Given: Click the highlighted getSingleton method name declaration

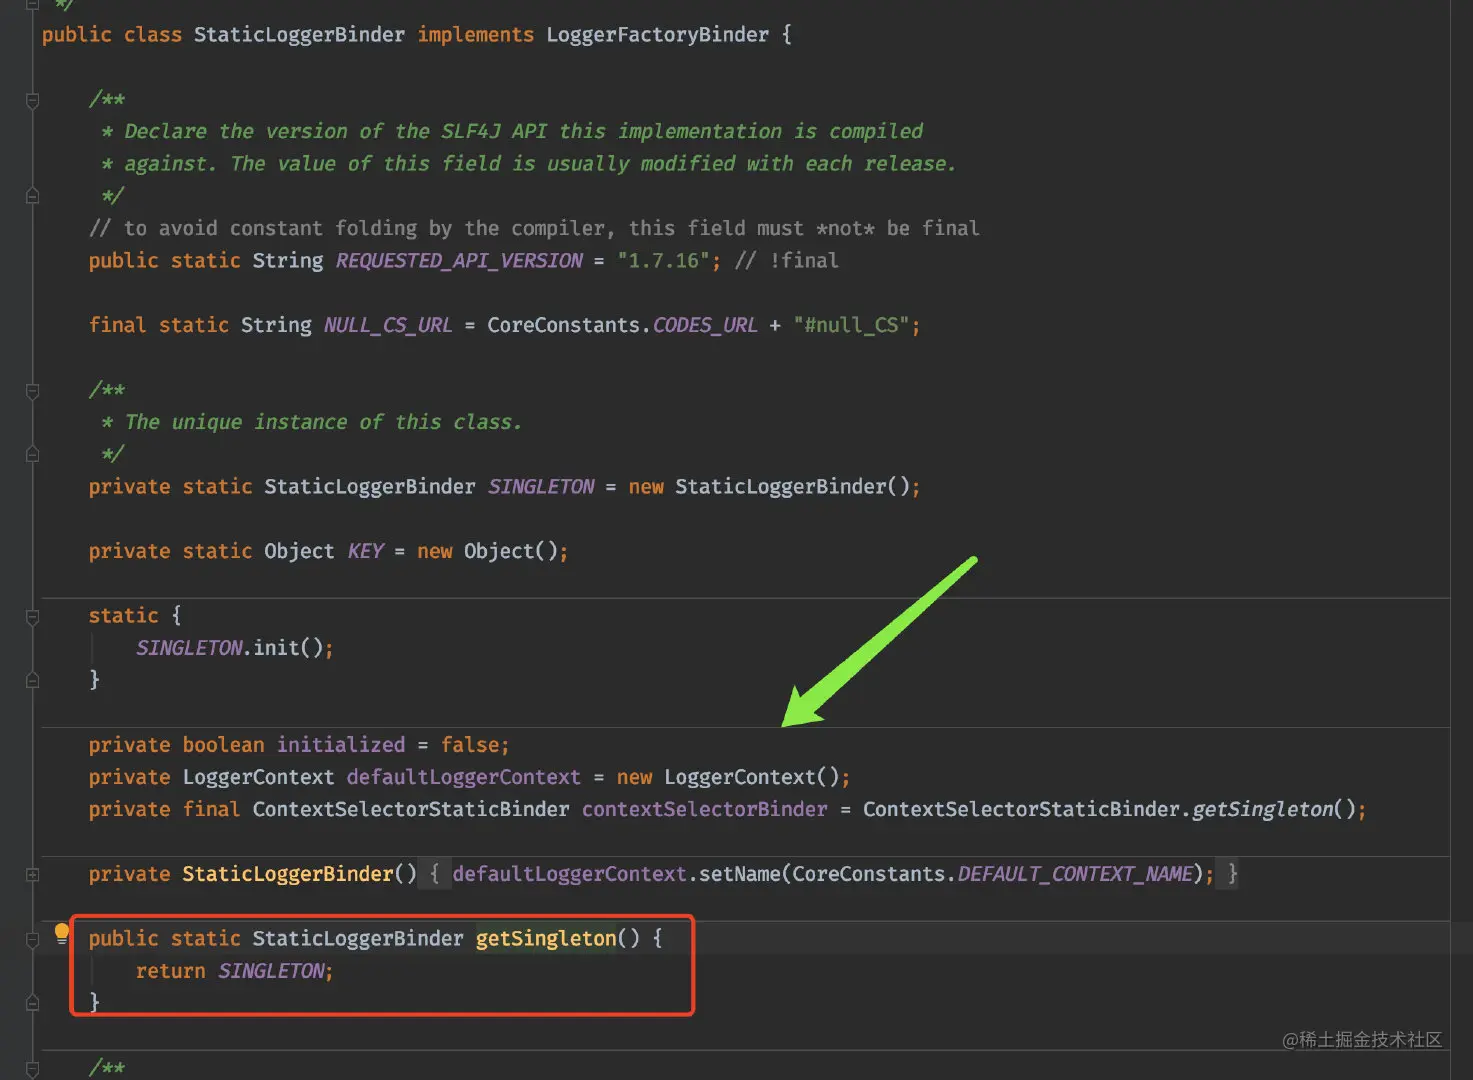Looking at the screenshot, I should 546,939.
